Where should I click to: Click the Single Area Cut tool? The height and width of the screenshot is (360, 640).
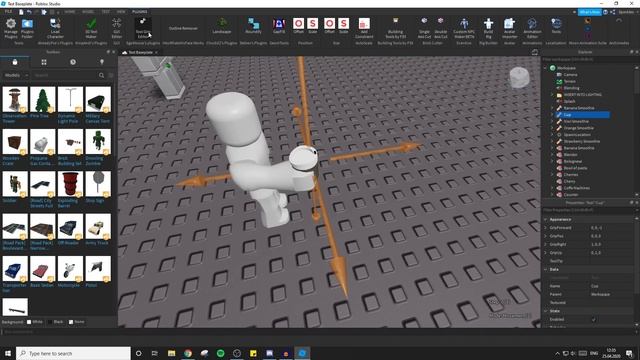[424, 28]
